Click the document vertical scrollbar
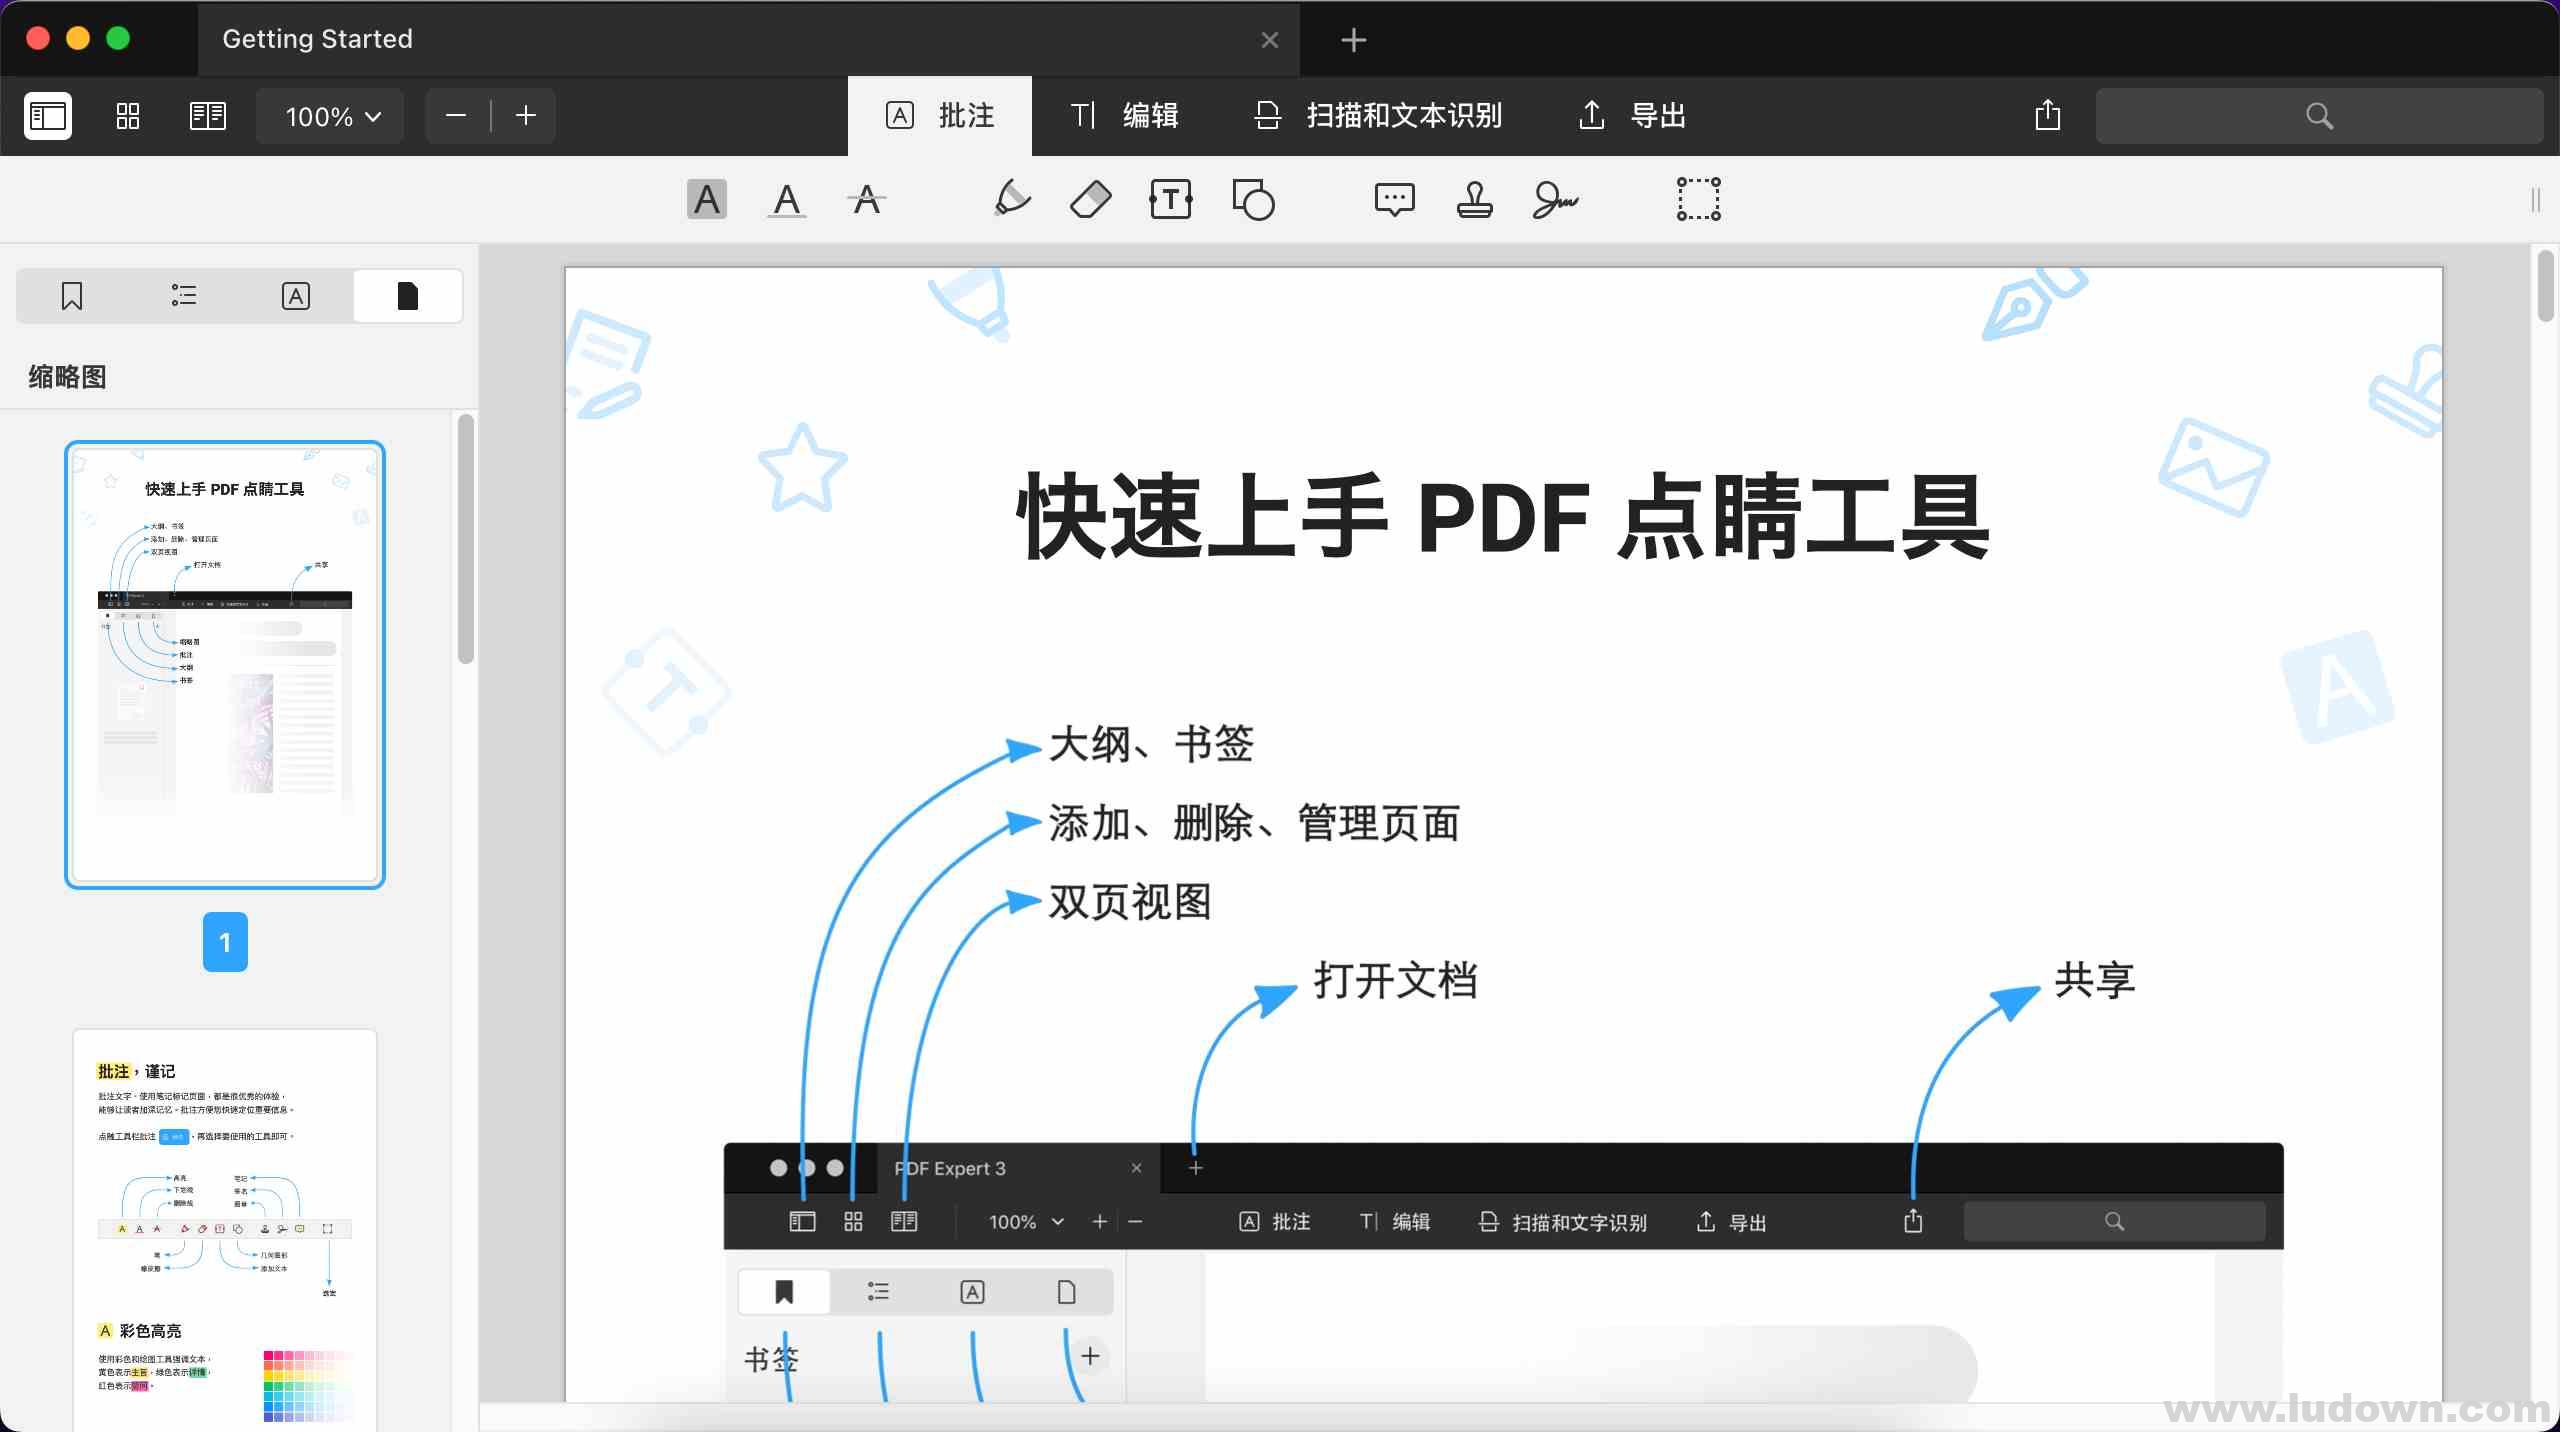Viewport: 2560px width, 1432px height. tap(2546, 287)
